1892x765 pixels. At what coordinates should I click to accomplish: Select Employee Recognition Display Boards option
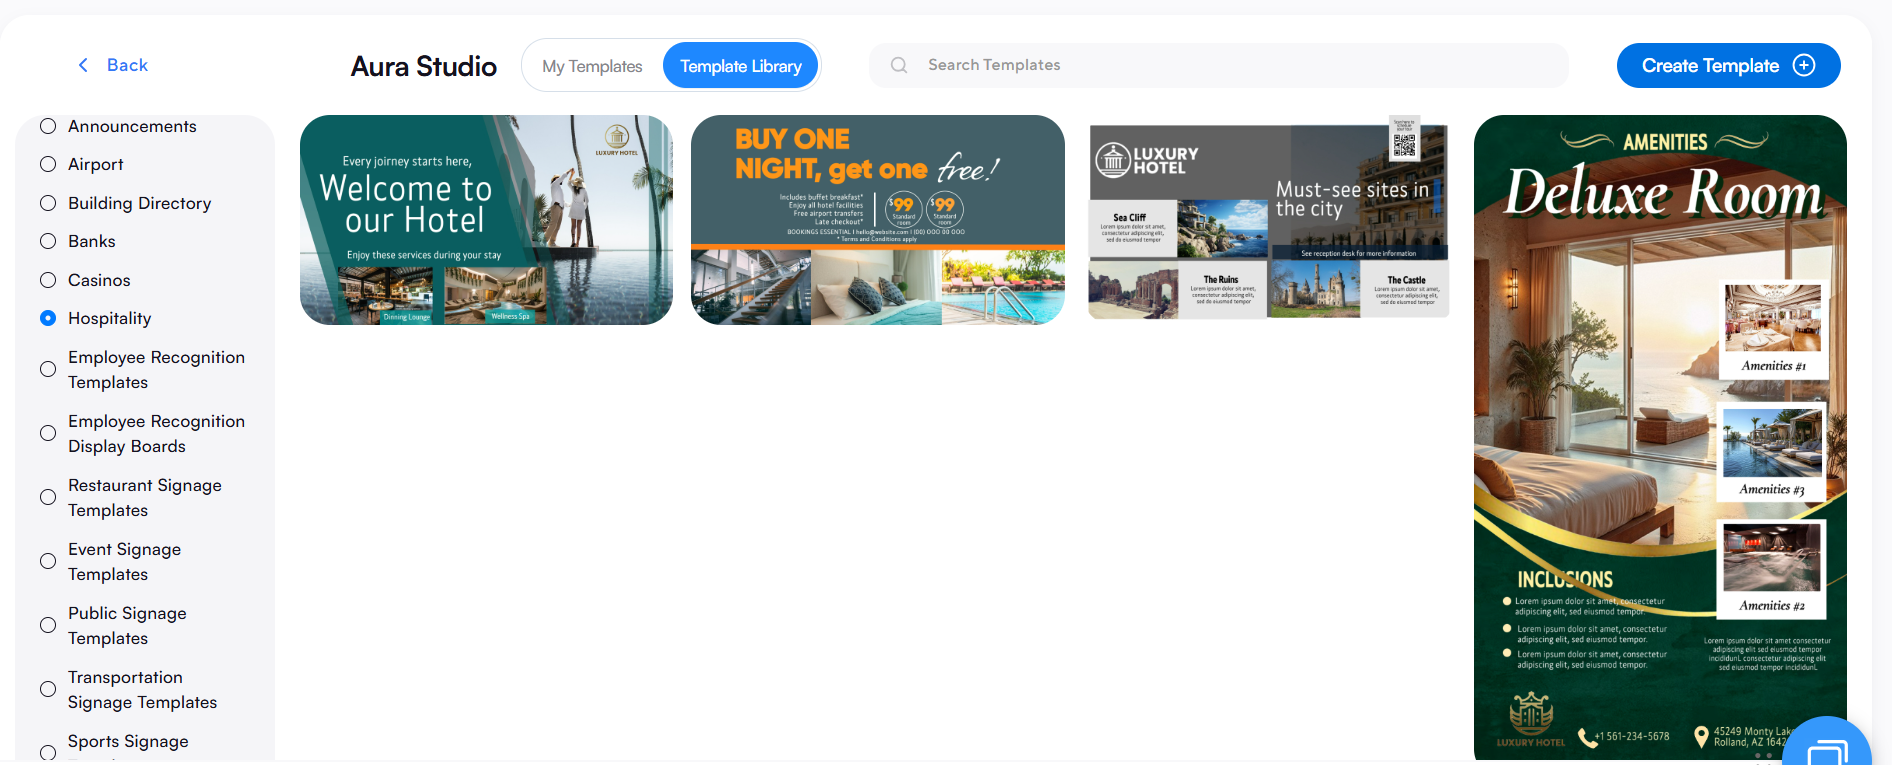[x=48, y=433]
